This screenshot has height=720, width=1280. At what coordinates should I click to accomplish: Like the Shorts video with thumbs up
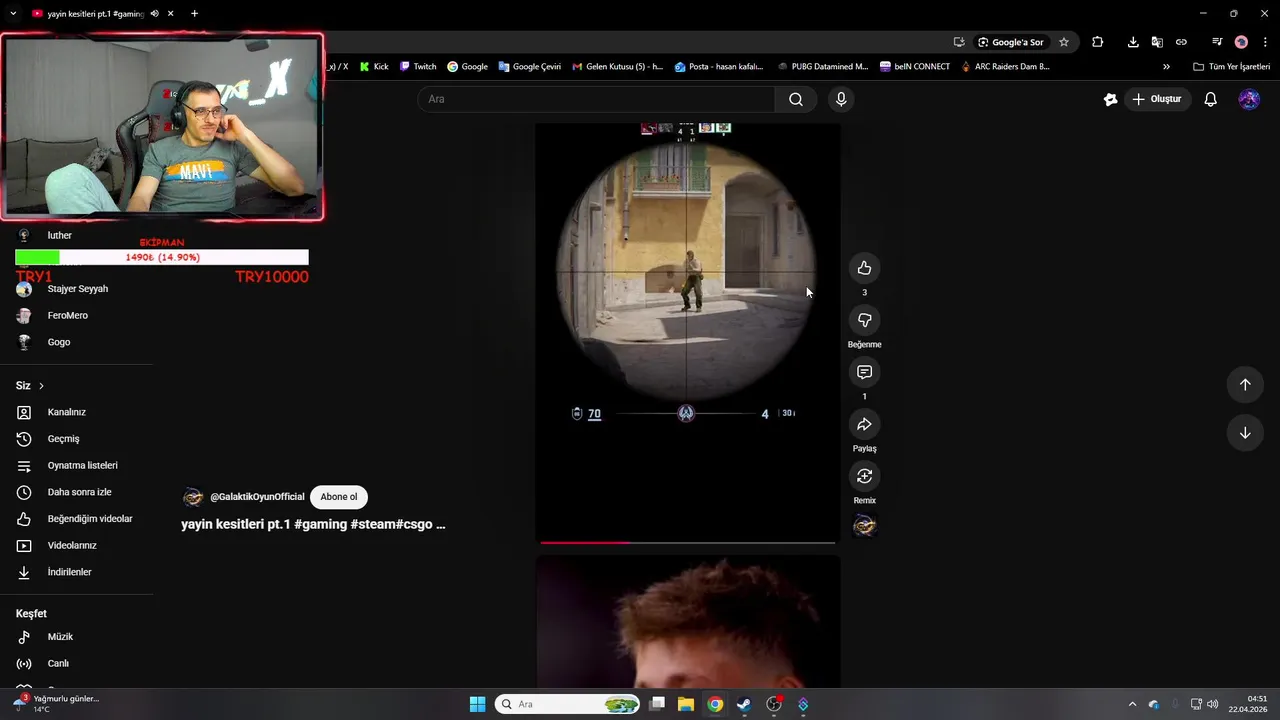coord(864,268)
